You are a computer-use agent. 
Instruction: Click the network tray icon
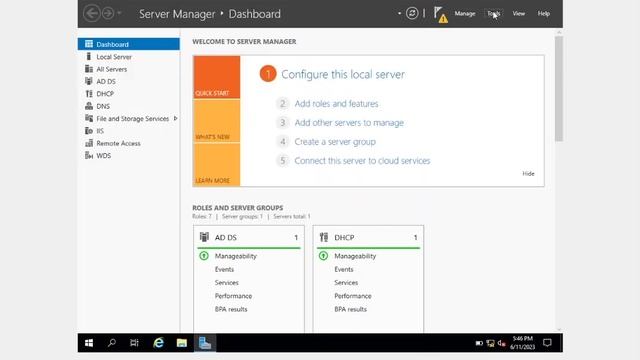point(491,343)
